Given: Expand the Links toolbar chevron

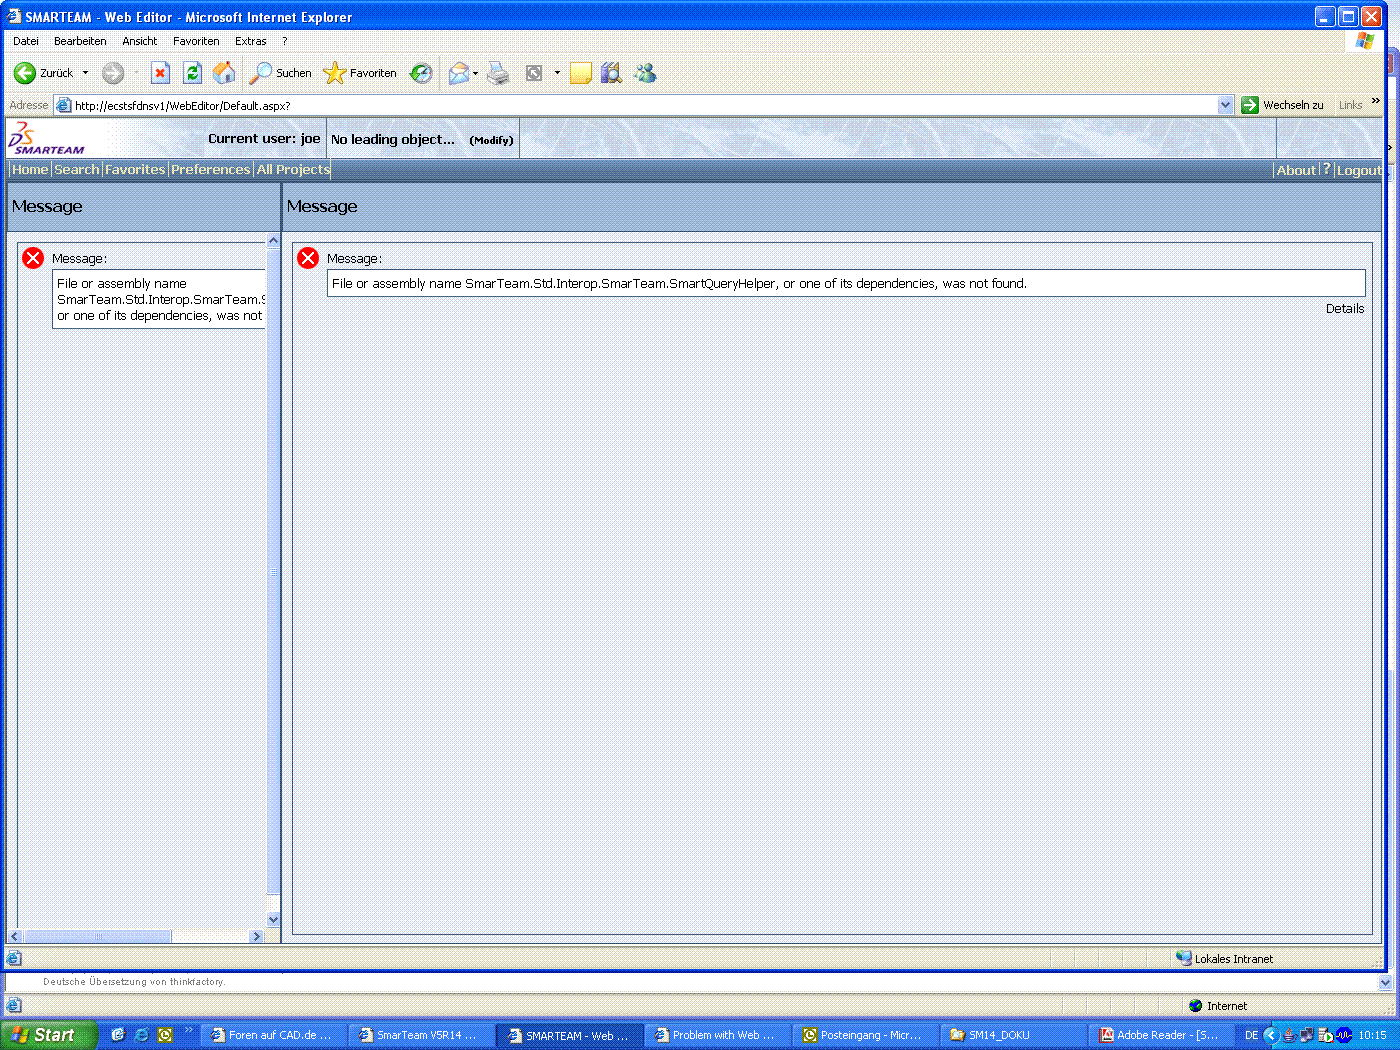Looking at the screenshot, I should [x=1376, y=101].
